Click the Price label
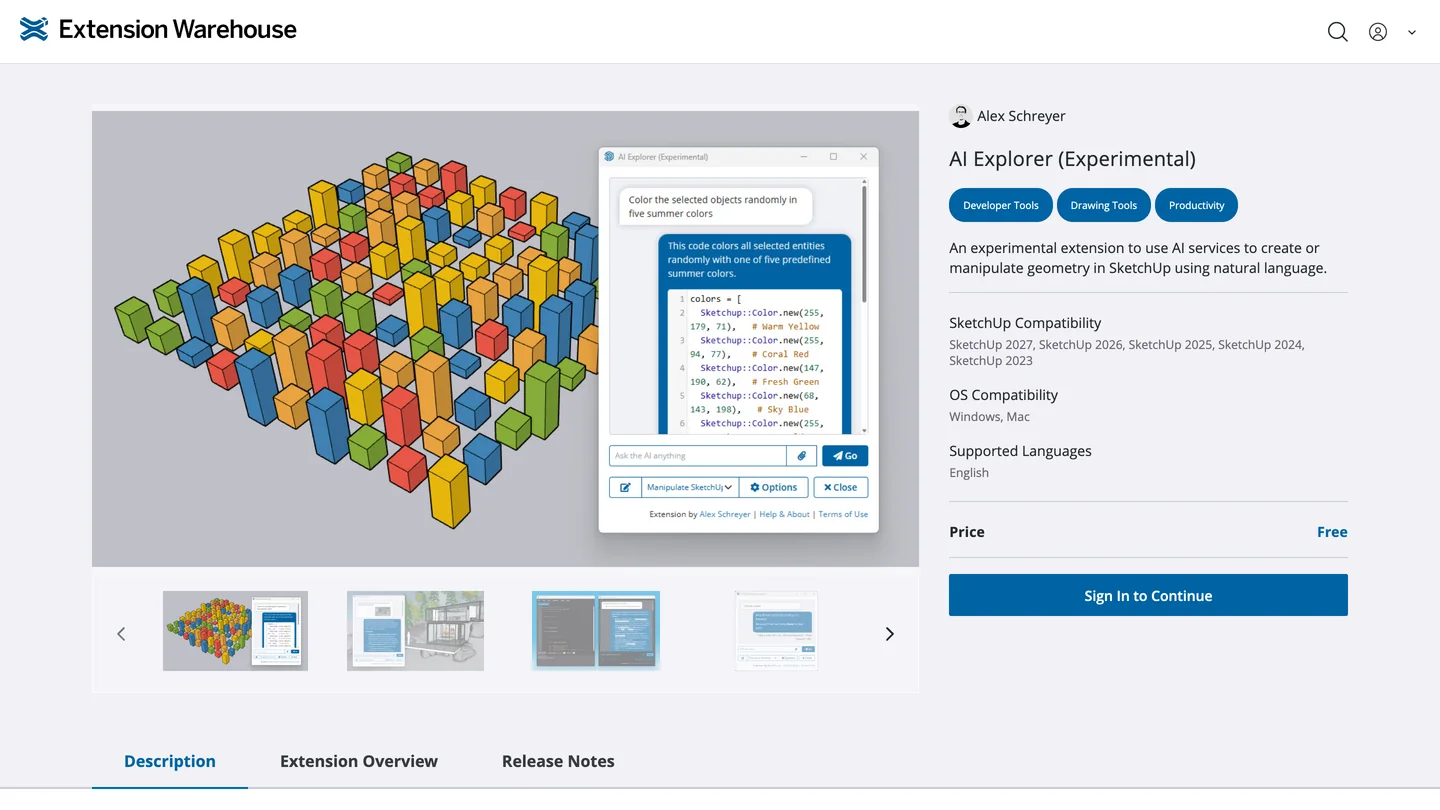 coord(967,532)
